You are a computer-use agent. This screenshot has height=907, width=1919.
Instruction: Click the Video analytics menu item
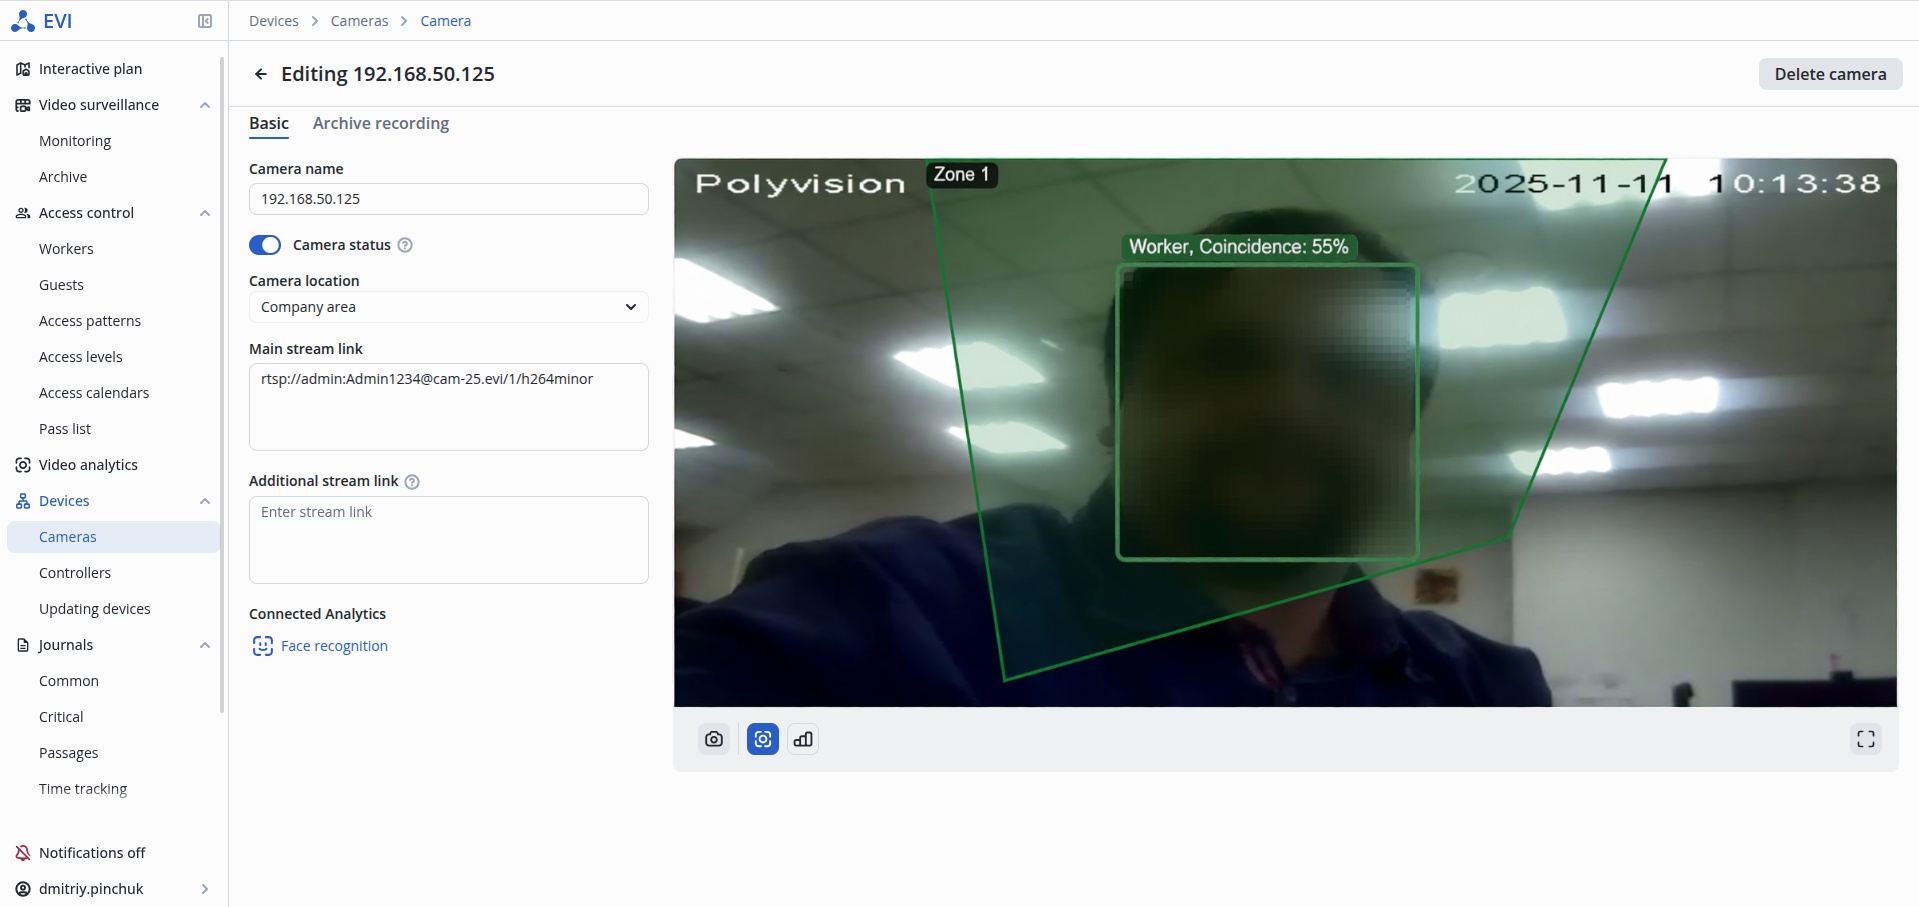(88, 465)
